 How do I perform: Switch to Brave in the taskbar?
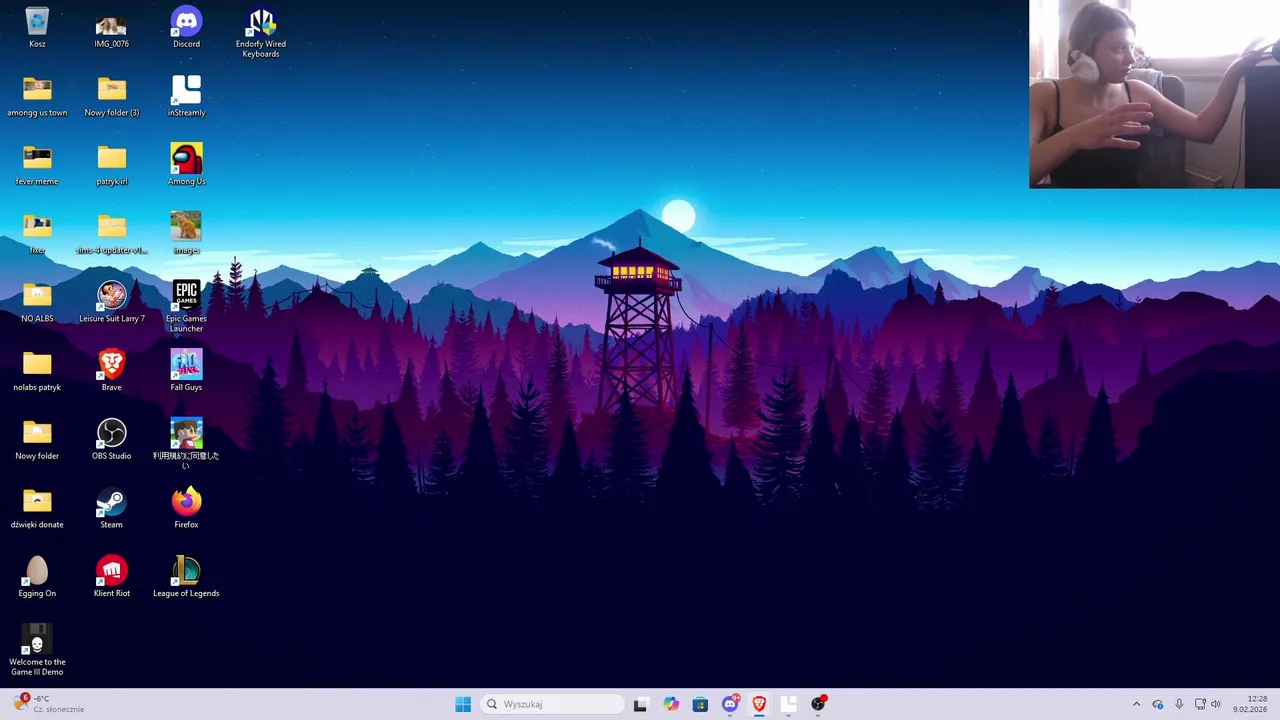tap(759, 704)
